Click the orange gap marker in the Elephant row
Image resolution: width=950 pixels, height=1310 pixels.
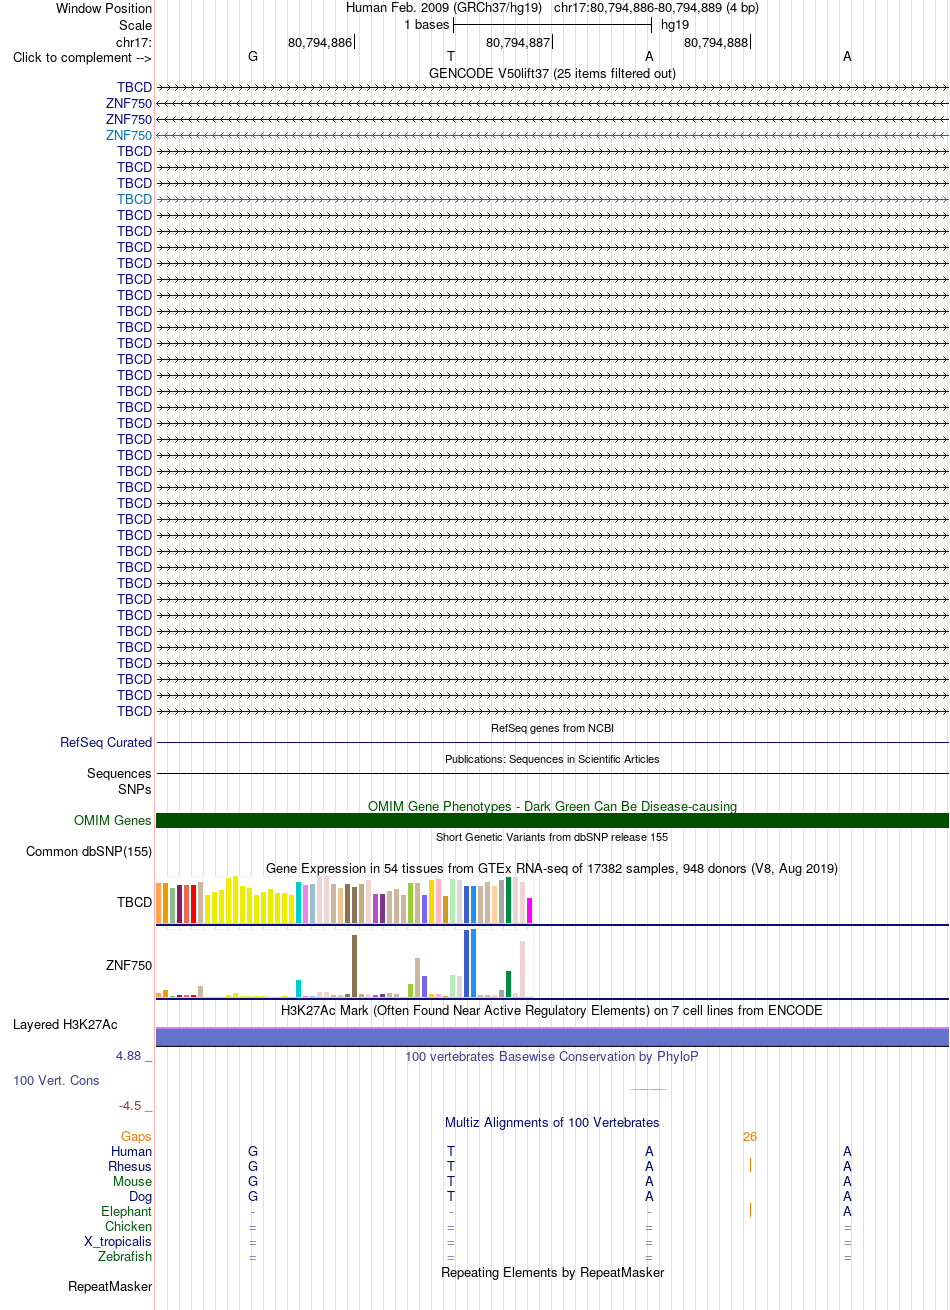click(x=750, y=1211)
